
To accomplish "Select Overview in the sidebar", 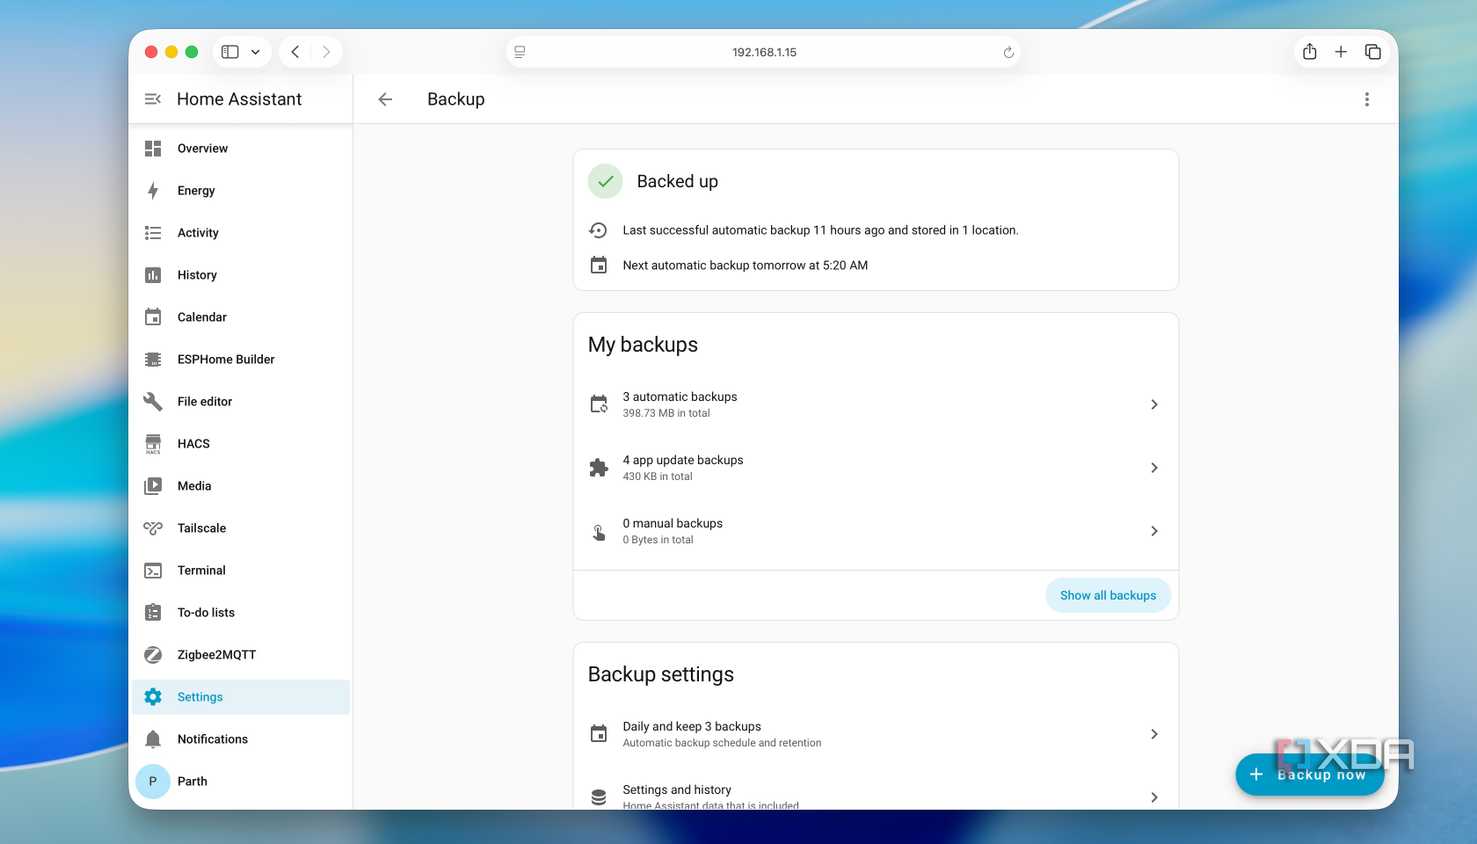I will click(241, 148).
